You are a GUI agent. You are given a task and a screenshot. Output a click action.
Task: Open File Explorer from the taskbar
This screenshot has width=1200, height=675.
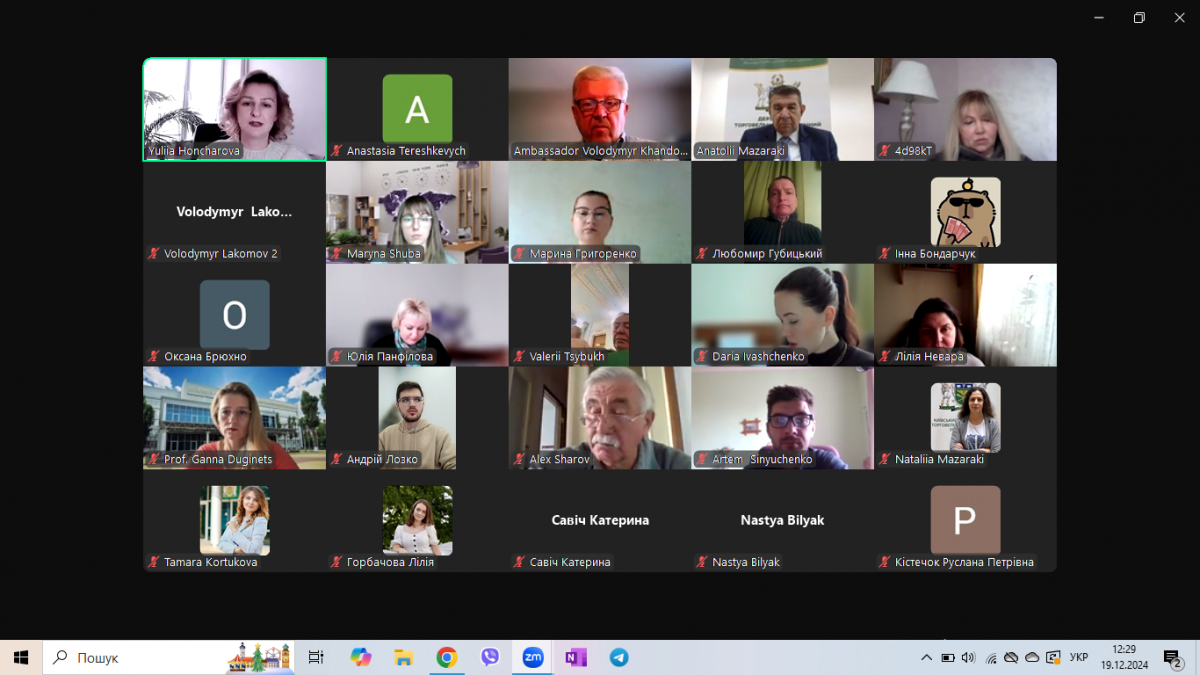click(404, 657)
